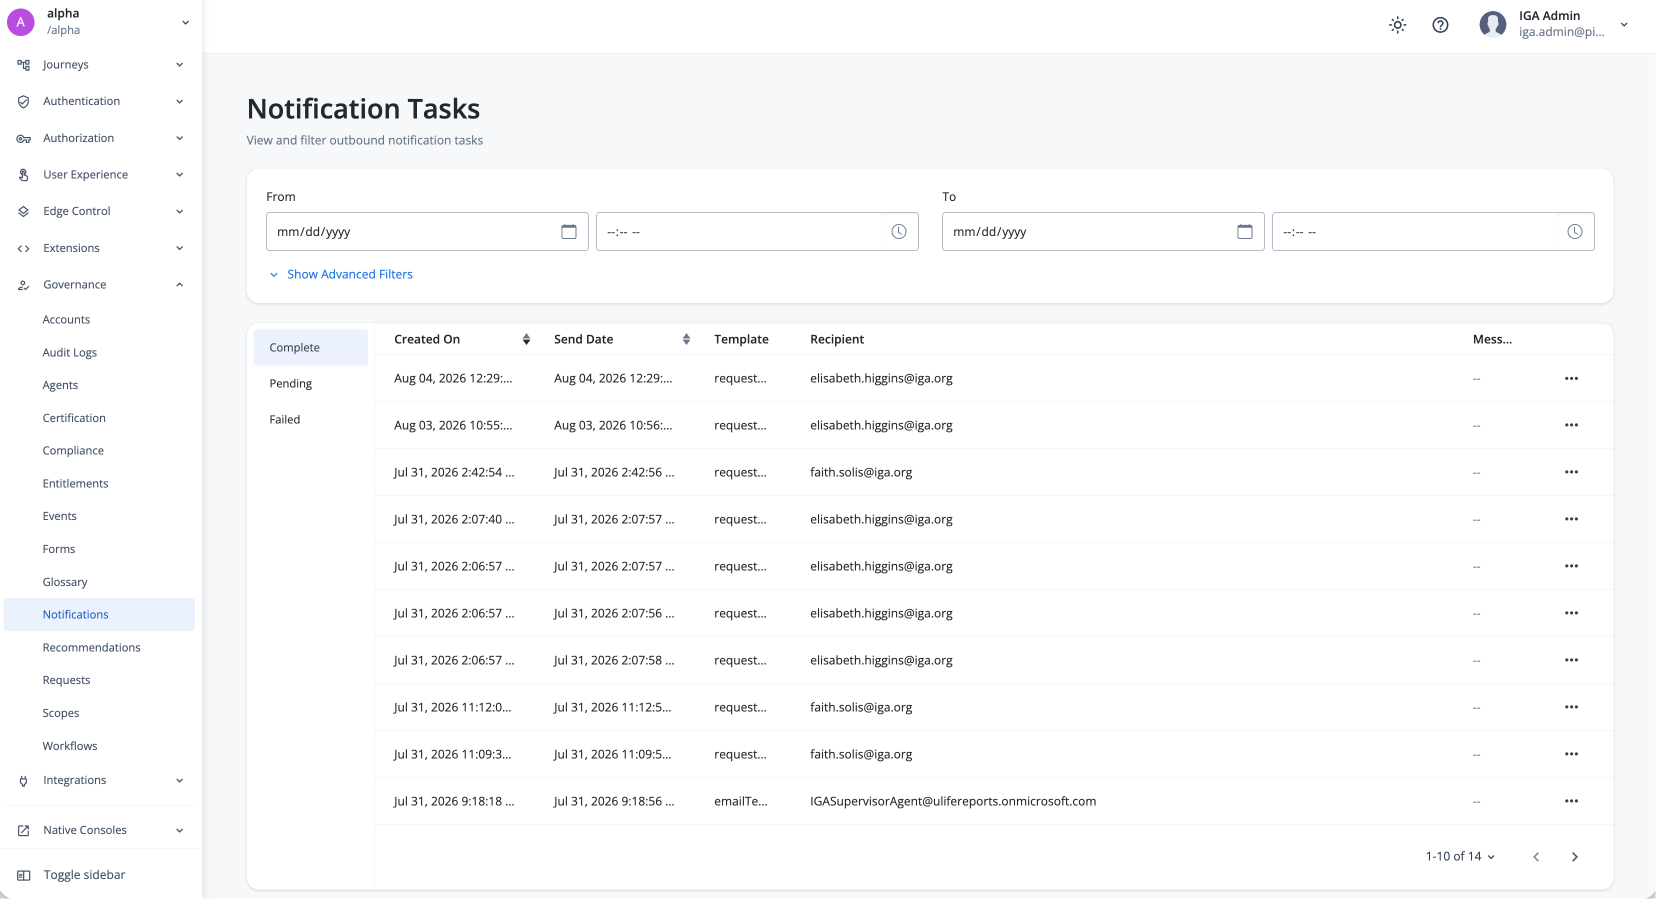
Task: Open the help question mark icon
Action: [1440, 25]
